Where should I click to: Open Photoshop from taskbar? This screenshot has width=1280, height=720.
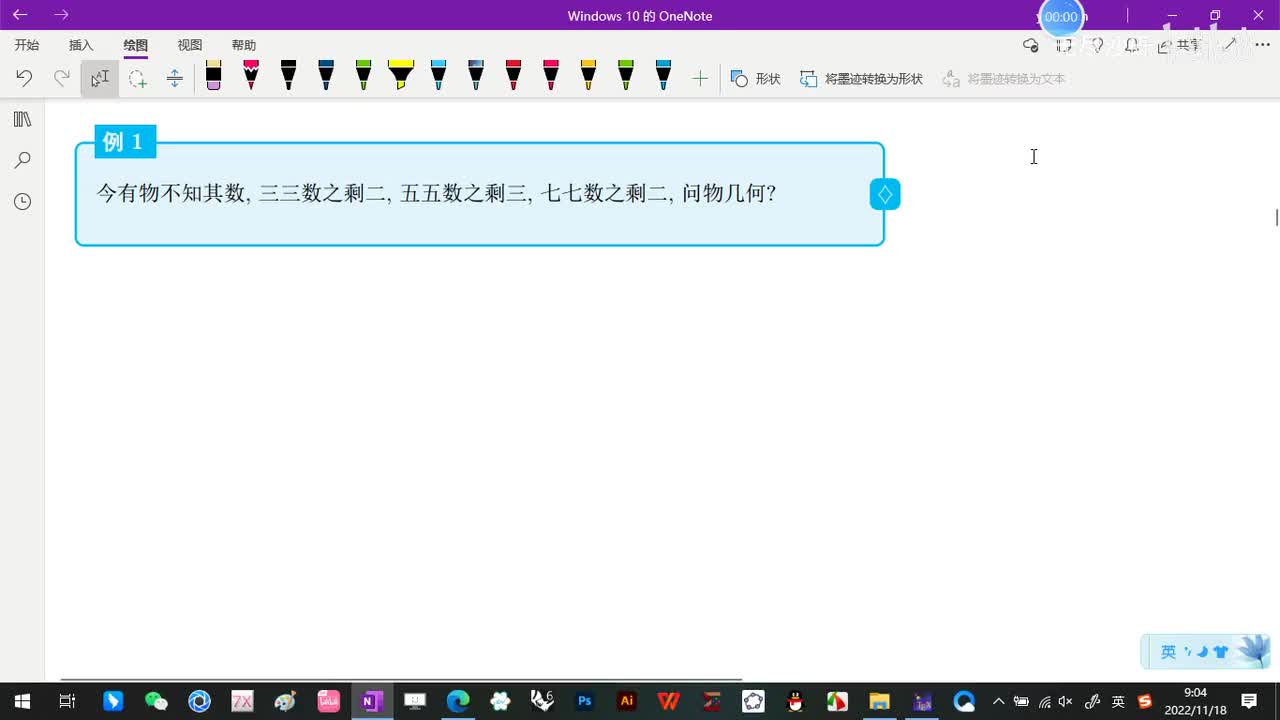(x=585, y=701)
